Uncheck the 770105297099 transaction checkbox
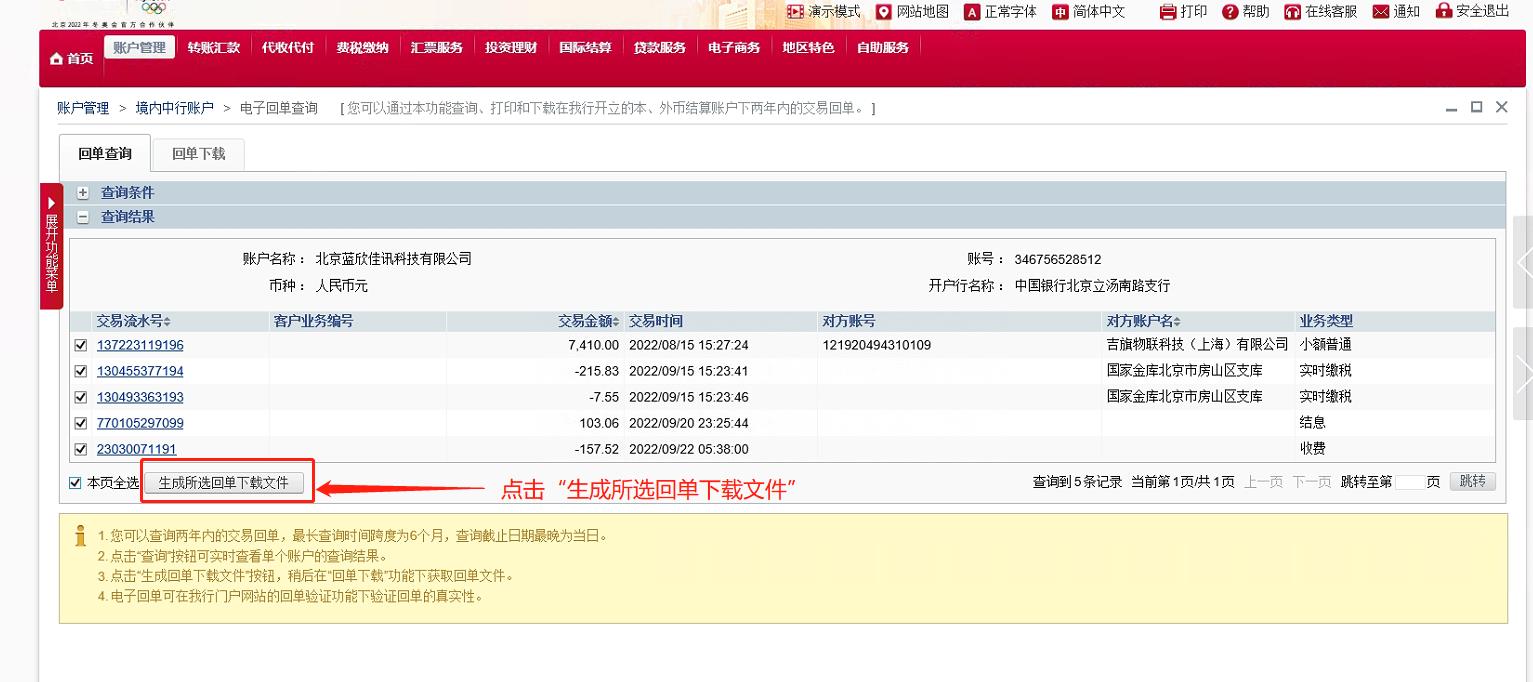This screenshot has width=1533, height=682. [81, 422]
